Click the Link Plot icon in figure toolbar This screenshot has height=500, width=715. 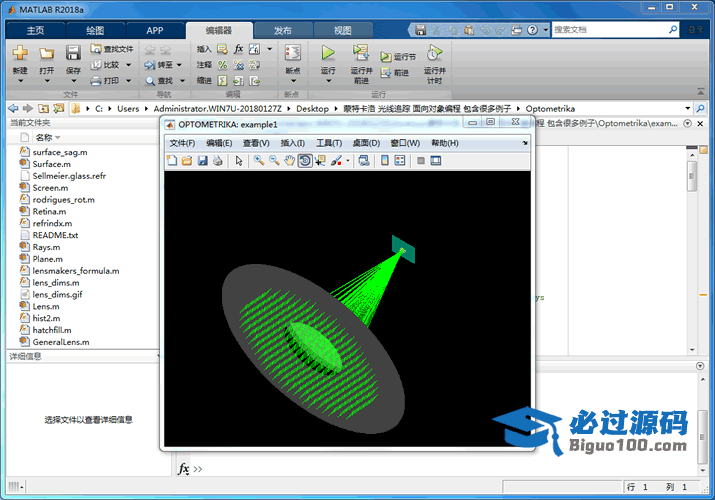tap(364, 160)
